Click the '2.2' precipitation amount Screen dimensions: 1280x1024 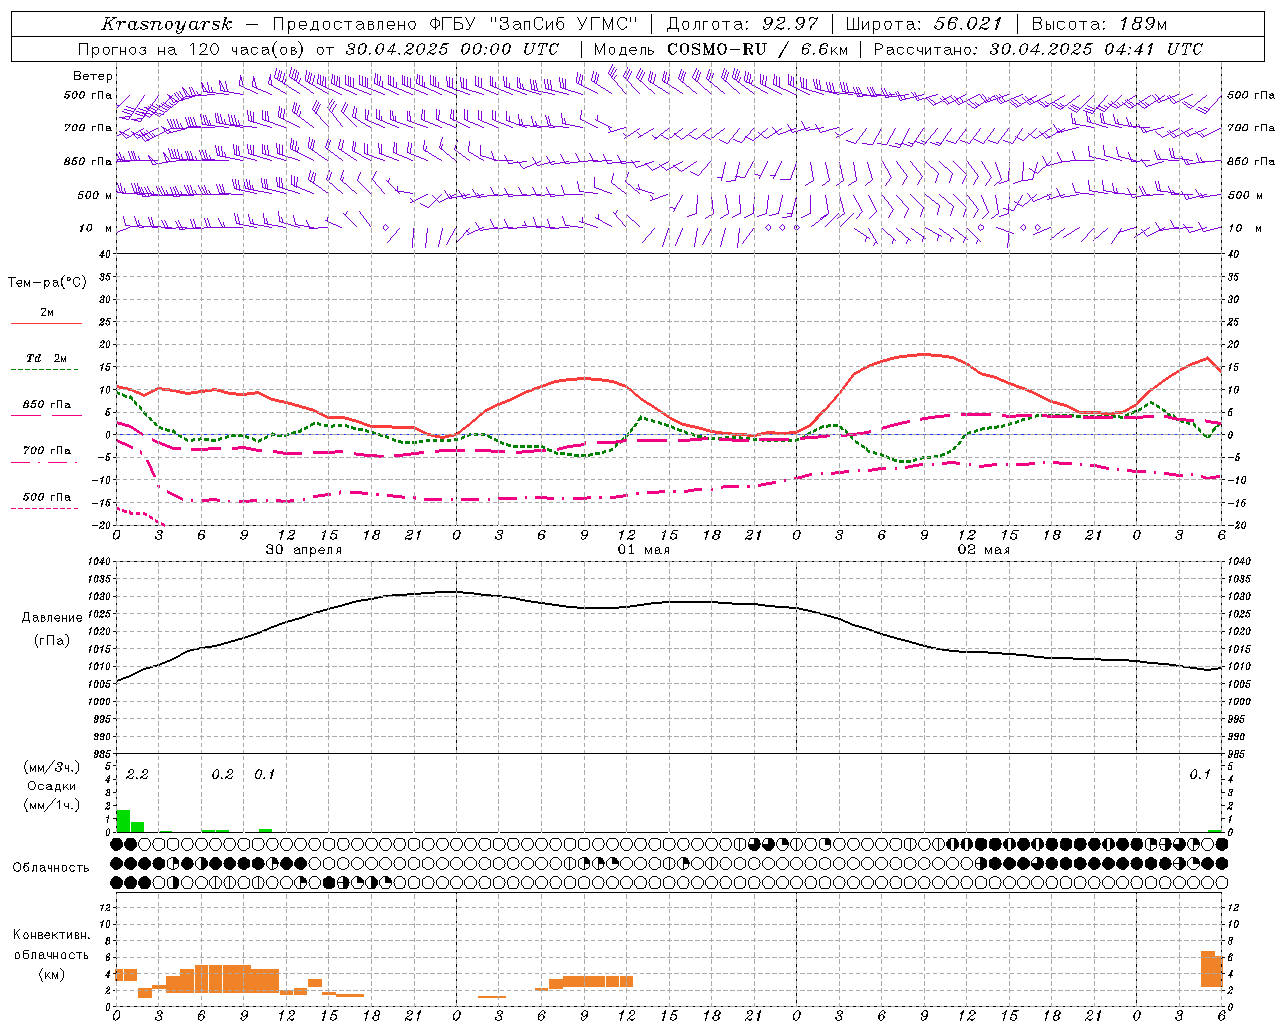pyautogui.click(x=137, y=775)
